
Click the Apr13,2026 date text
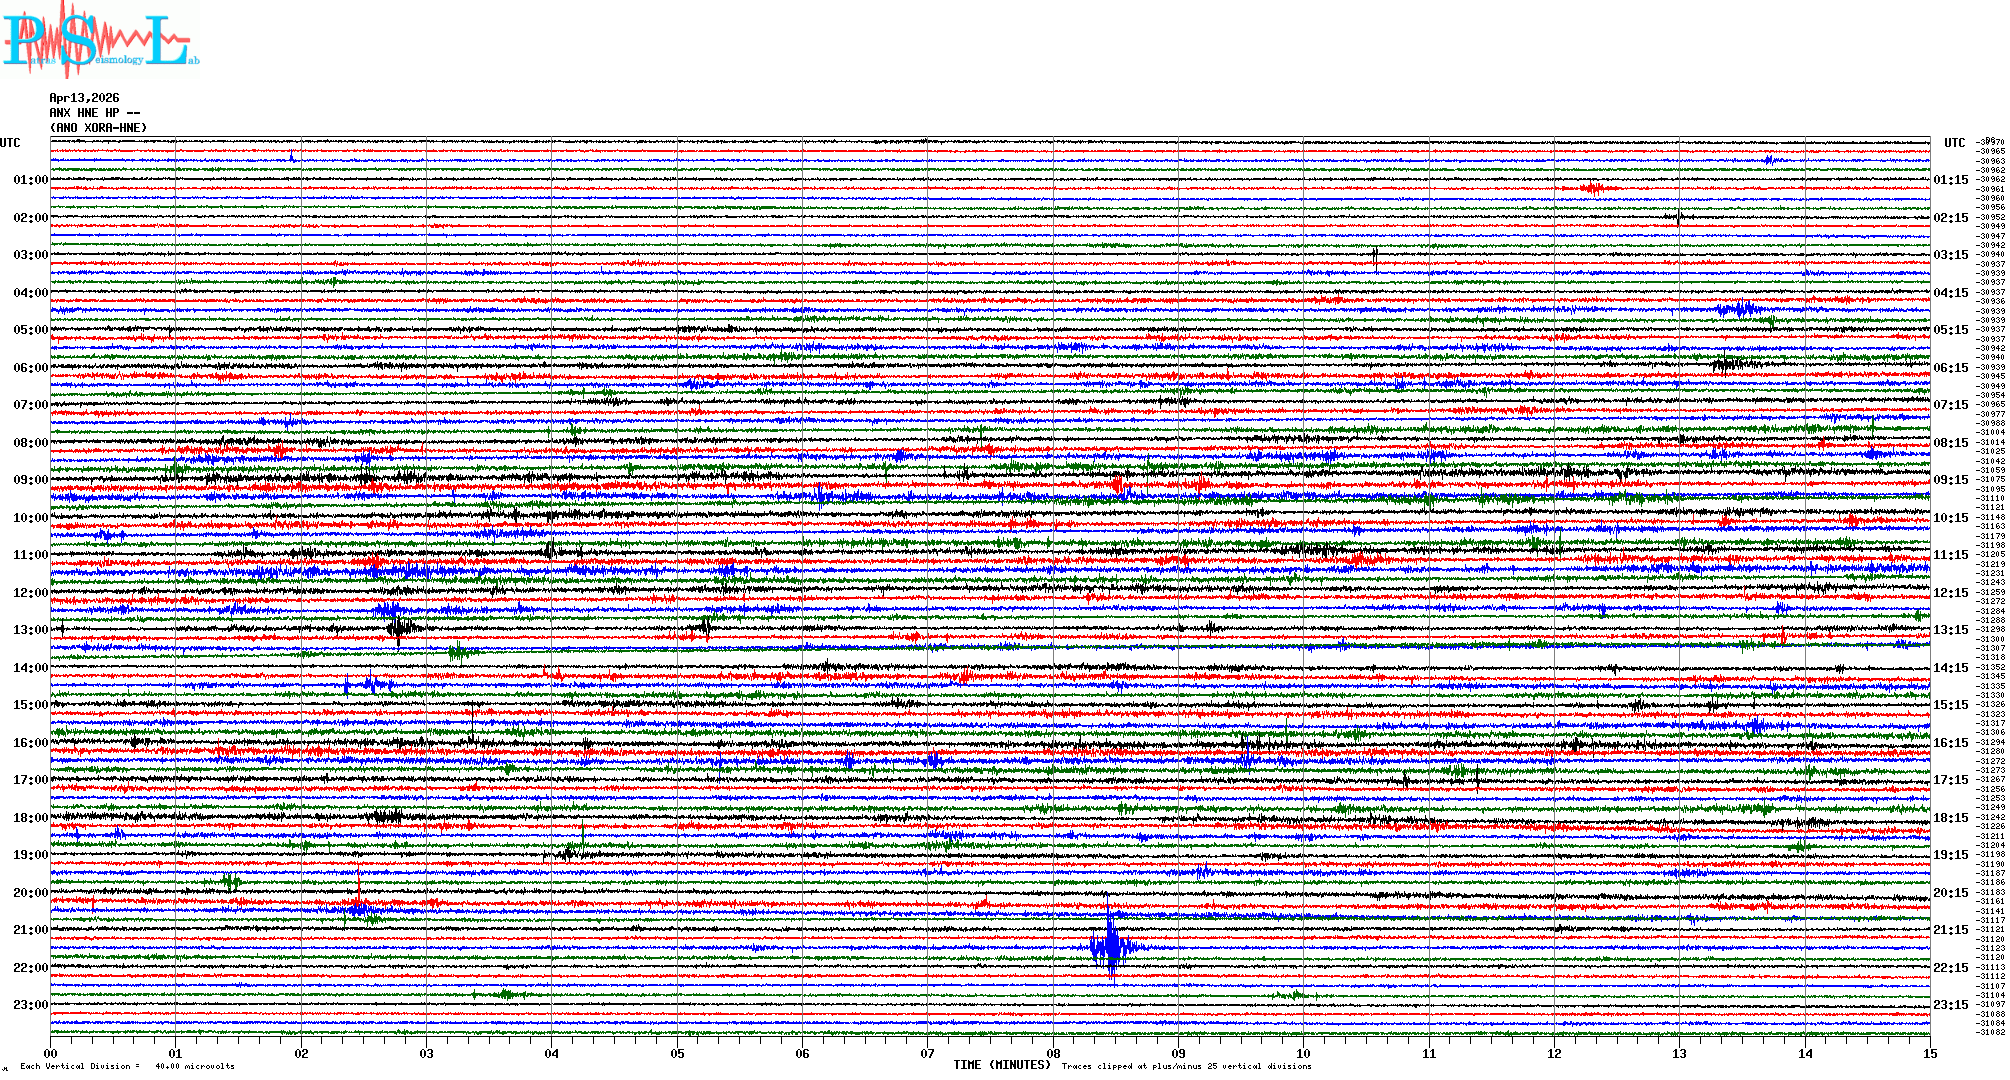[84, 98]
